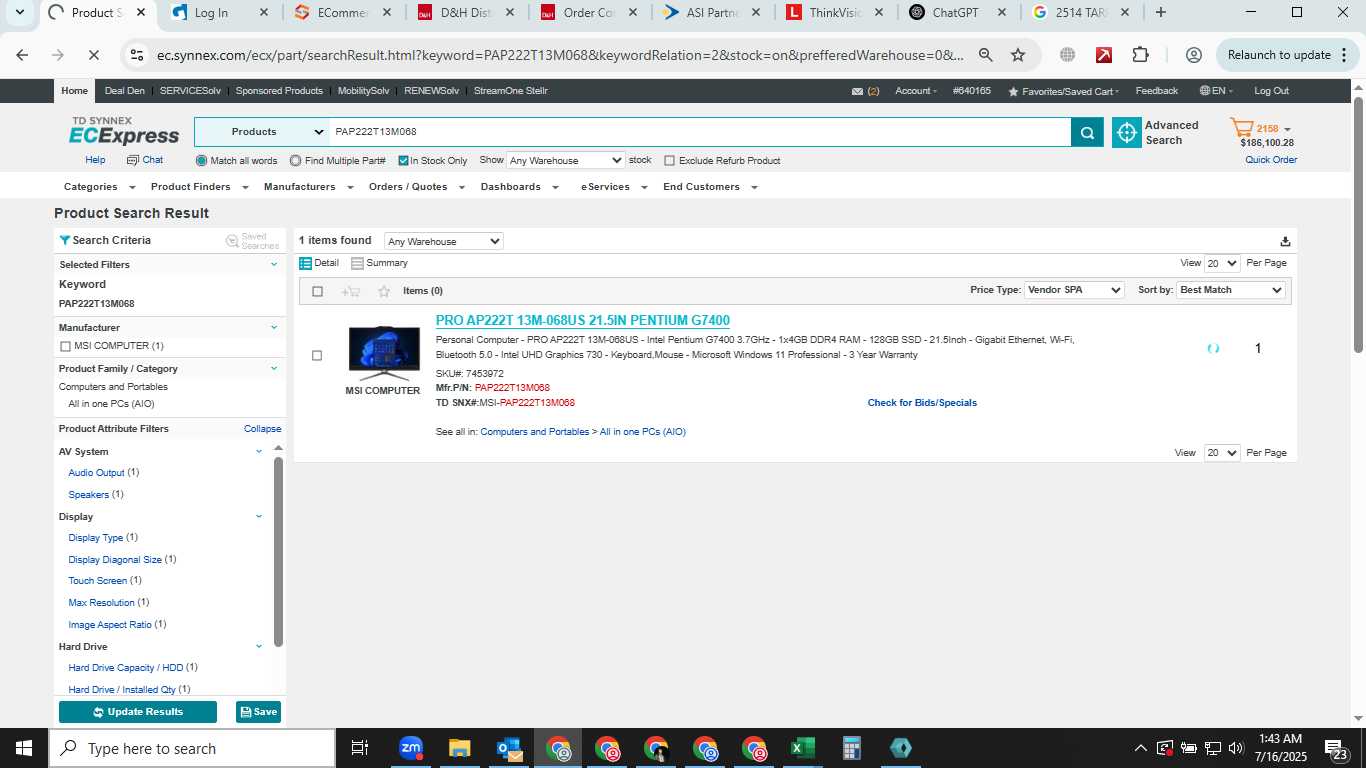Image resolution: width=1366 pixels, height=768 pixels.
Task: Open Chrome extensions puzzle icon
Action: [x=1141, y=55]
